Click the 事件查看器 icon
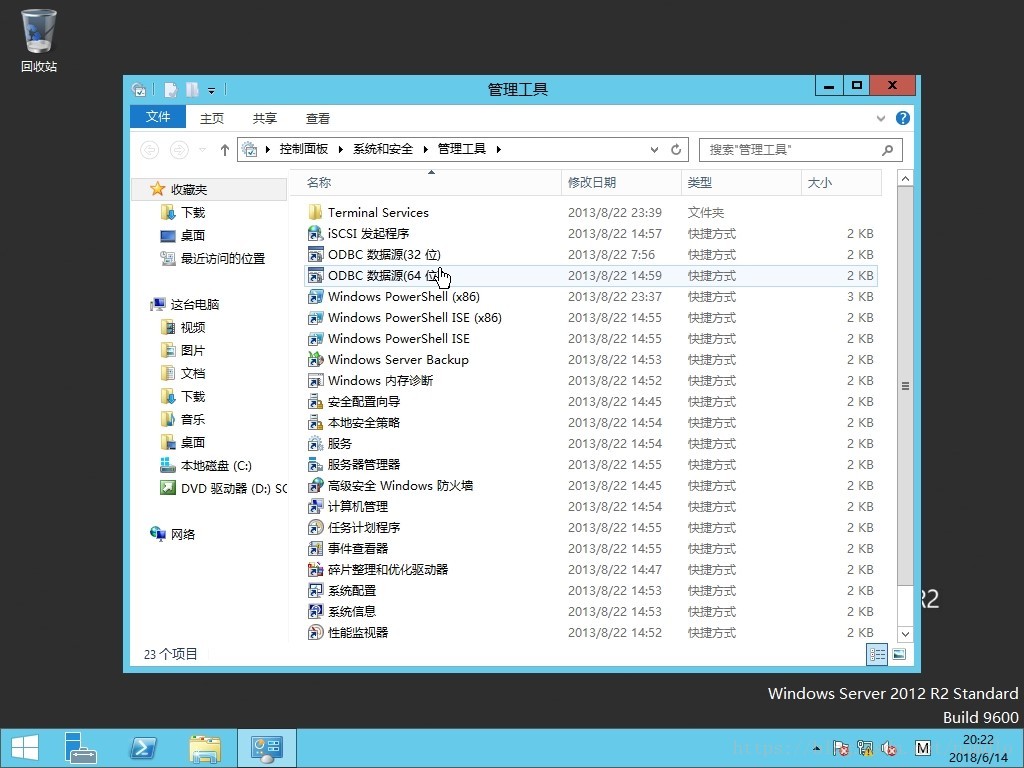This screenshot has height=768, width=1024. click(315, 549)
